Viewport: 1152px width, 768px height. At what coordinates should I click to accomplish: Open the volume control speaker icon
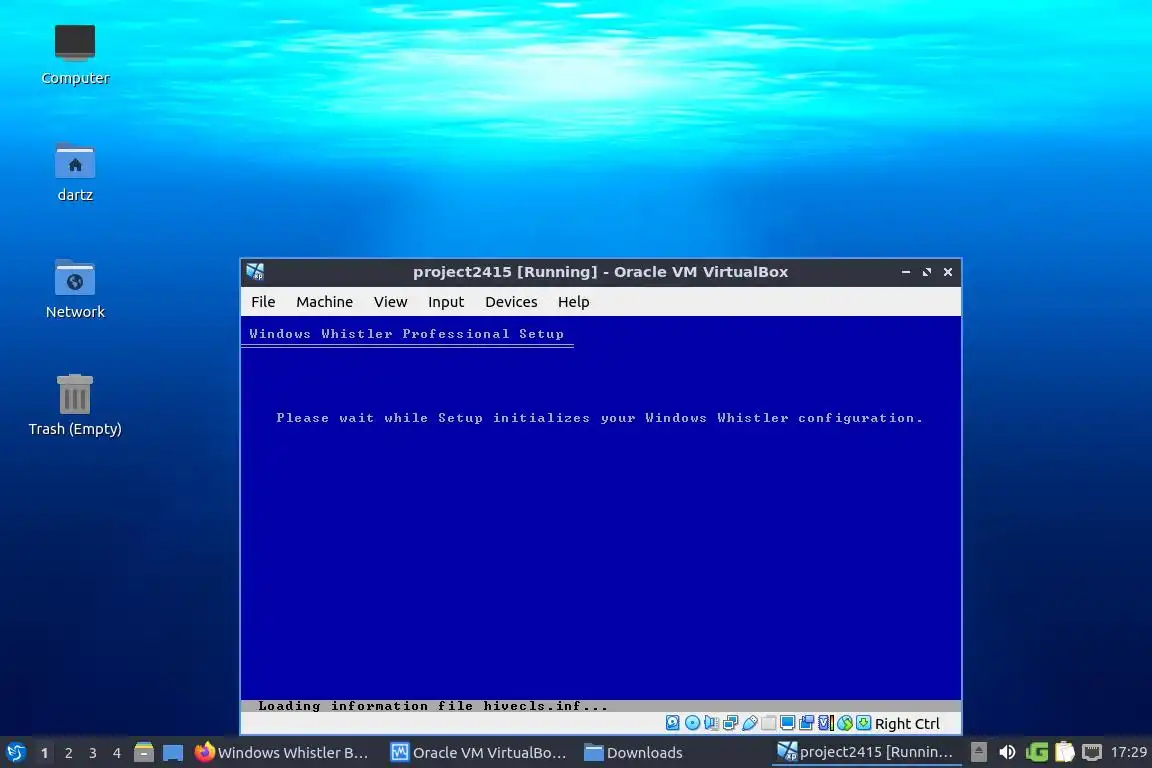pyautogui.click(x=1007, y=752)
